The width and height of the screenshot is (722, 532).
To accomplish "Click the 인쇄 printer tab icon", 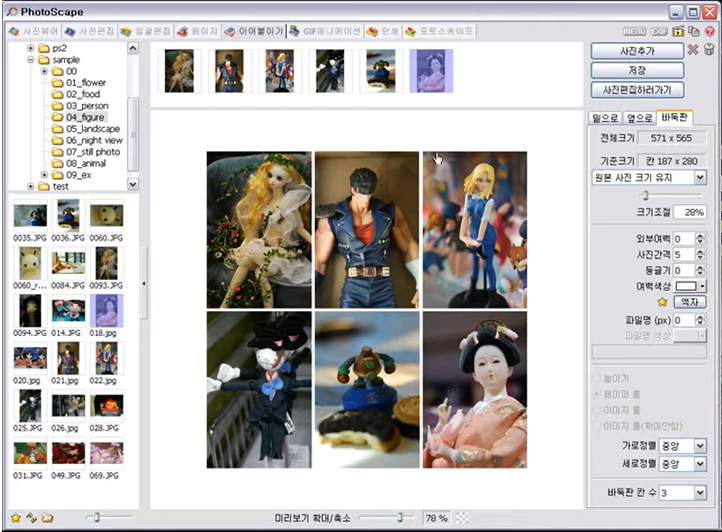I will [372, 31].
